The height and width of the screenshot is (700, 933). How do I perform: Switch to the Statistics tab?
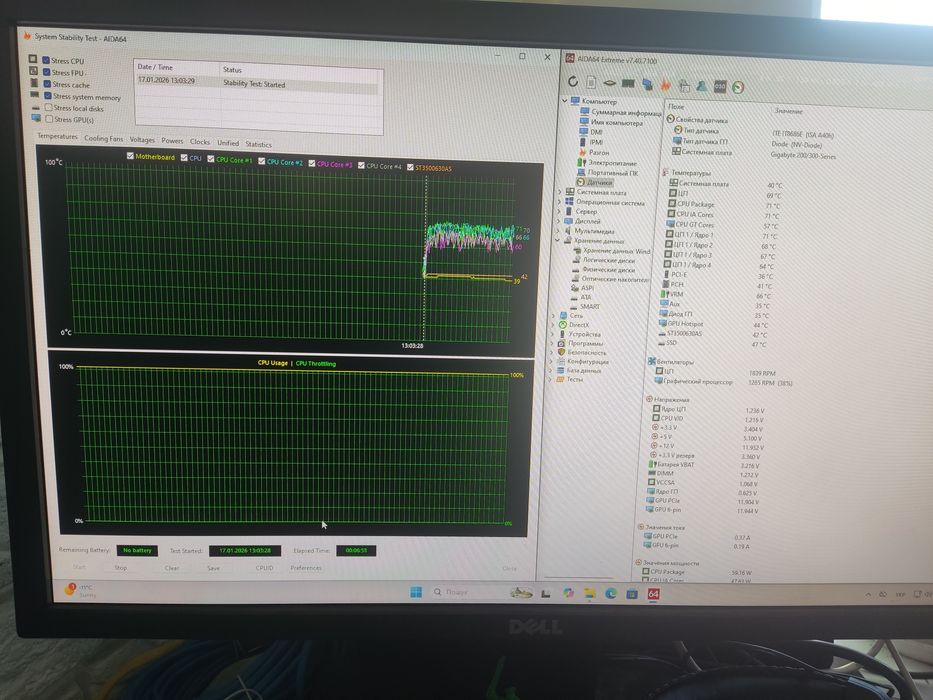point(258,144)
